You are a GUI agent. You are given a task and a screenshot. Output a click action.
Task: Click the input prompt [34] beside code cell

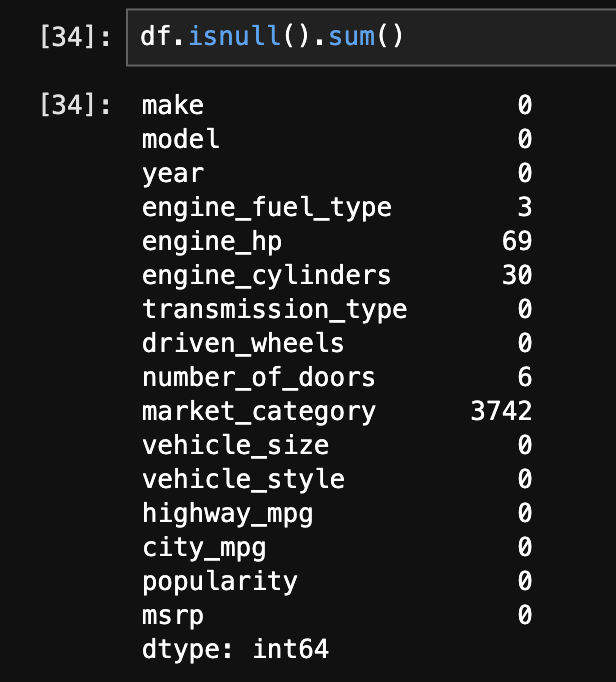[x=75, y=37]
